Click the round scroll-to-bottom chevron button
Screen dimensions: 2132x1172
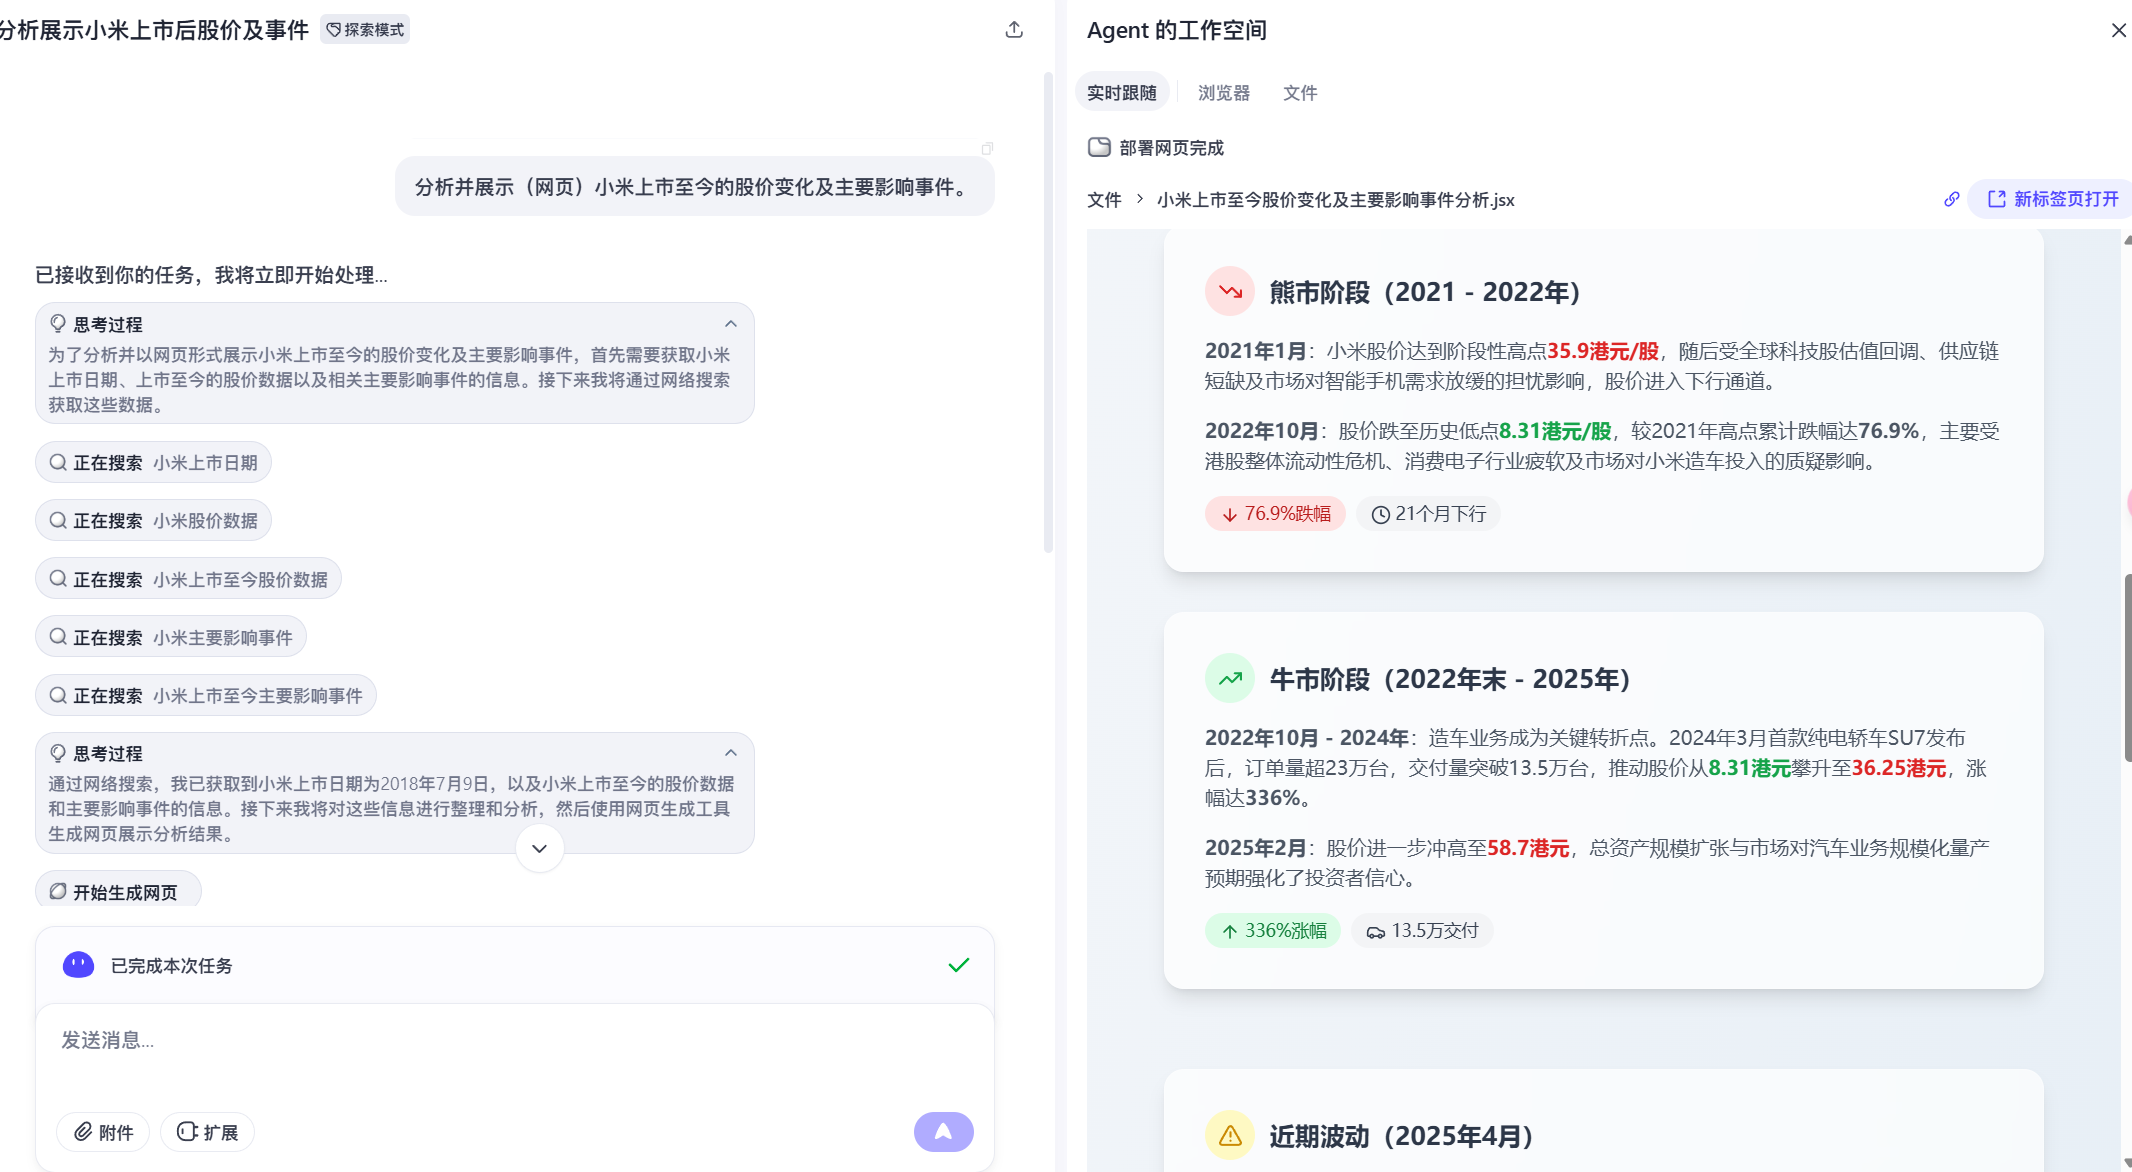[540, 848]
